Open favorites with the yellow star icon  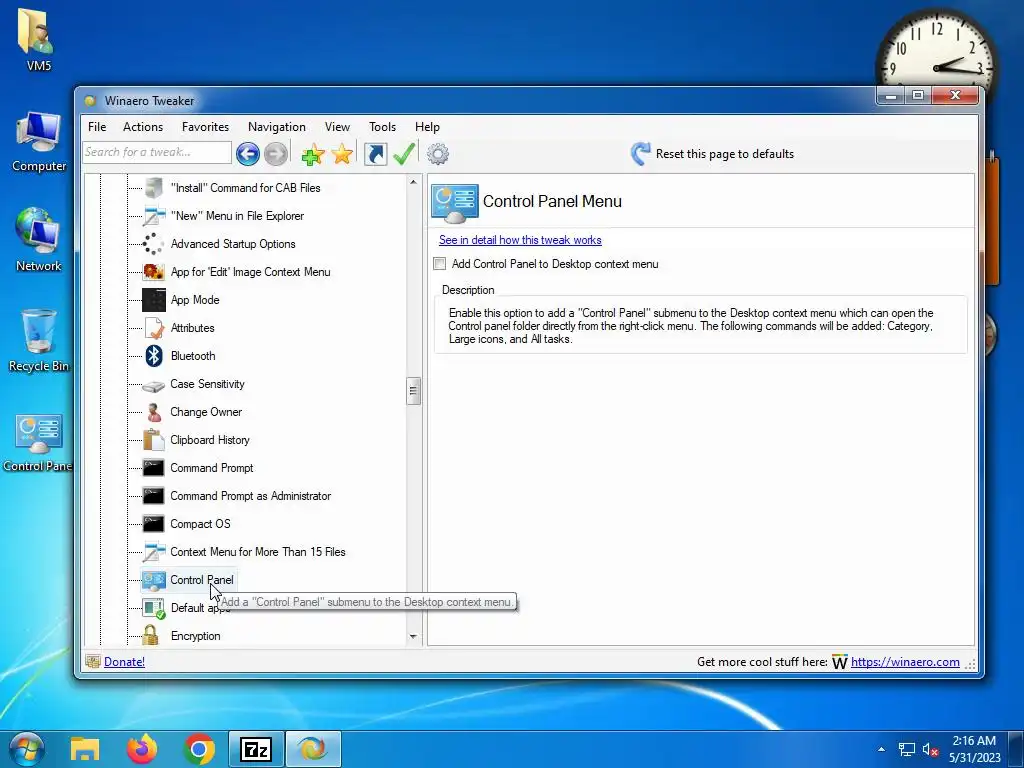(x=342, y=154)
